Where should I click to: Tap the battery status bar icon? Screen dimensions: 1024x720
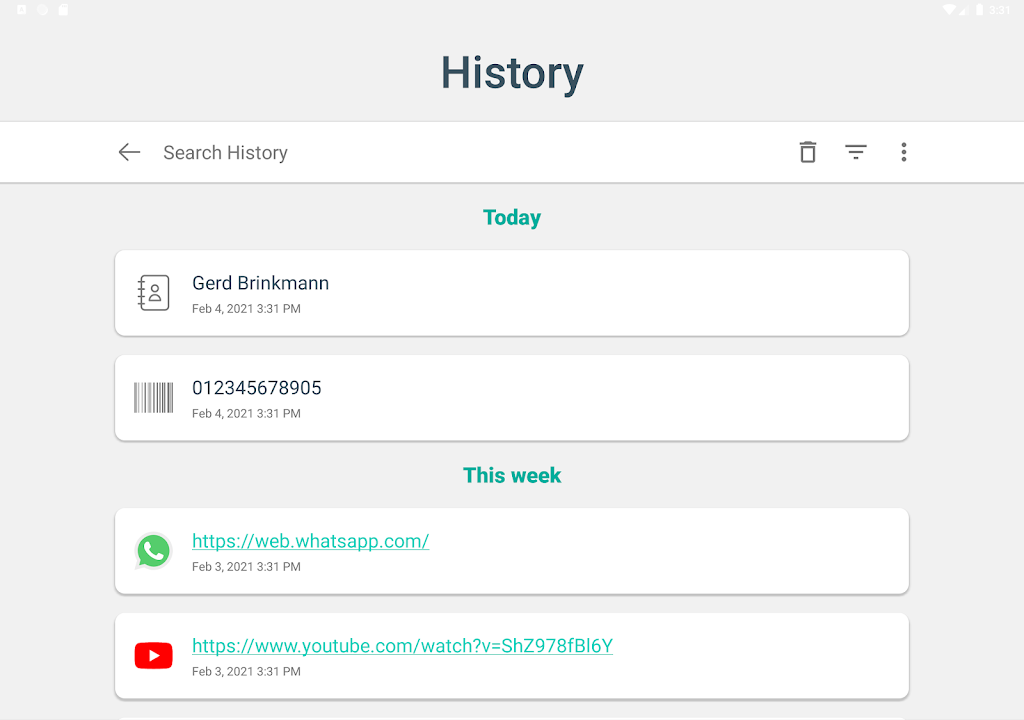click(x=979, y=10)
